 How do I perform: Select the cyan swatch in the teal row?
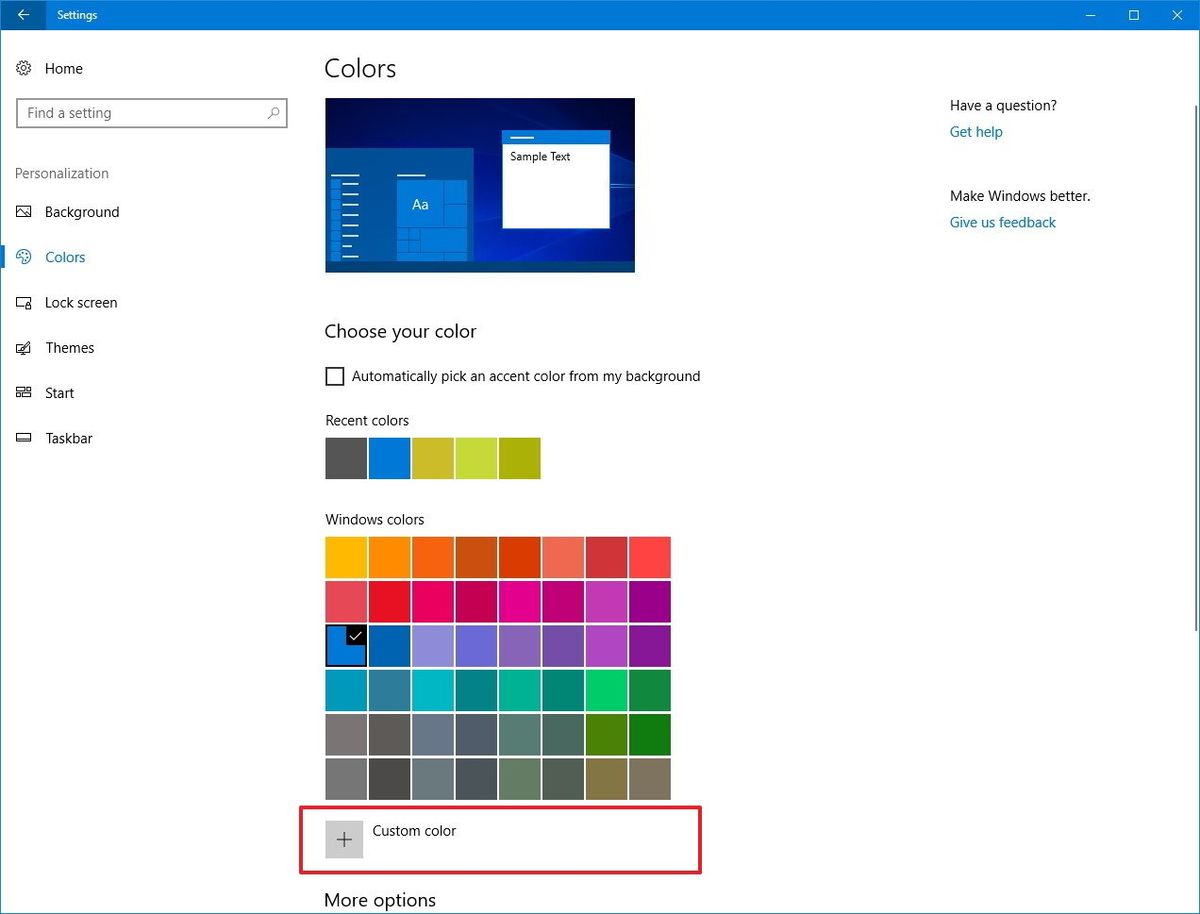click(433, 690)
